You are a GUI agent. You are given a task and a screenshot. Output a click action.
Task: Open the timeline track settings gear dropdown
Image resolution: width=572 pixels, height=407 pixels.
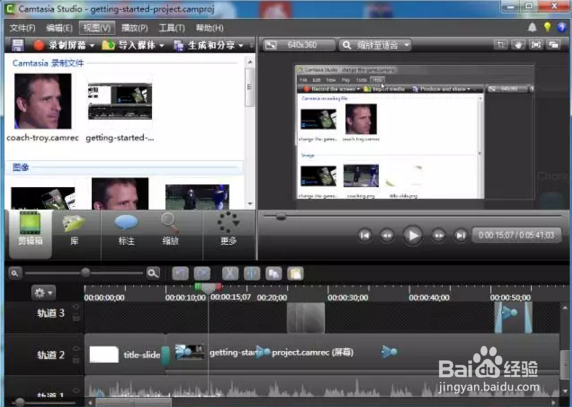43,292
